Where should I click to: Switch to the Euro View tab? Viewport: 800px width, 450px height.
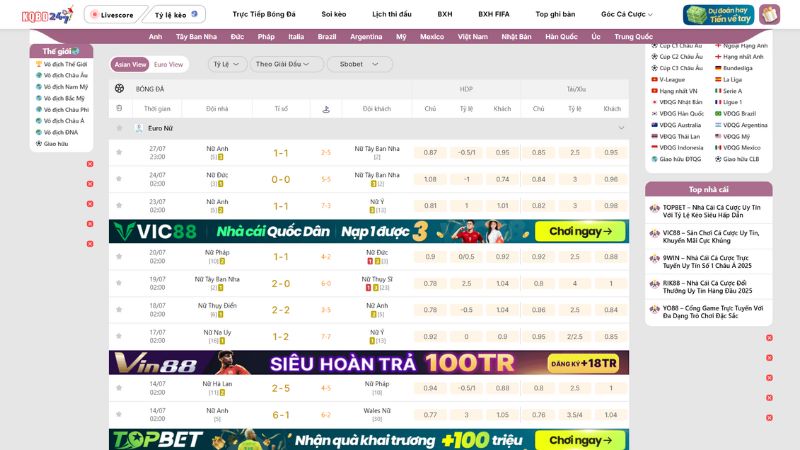click(x=168, y=64)
